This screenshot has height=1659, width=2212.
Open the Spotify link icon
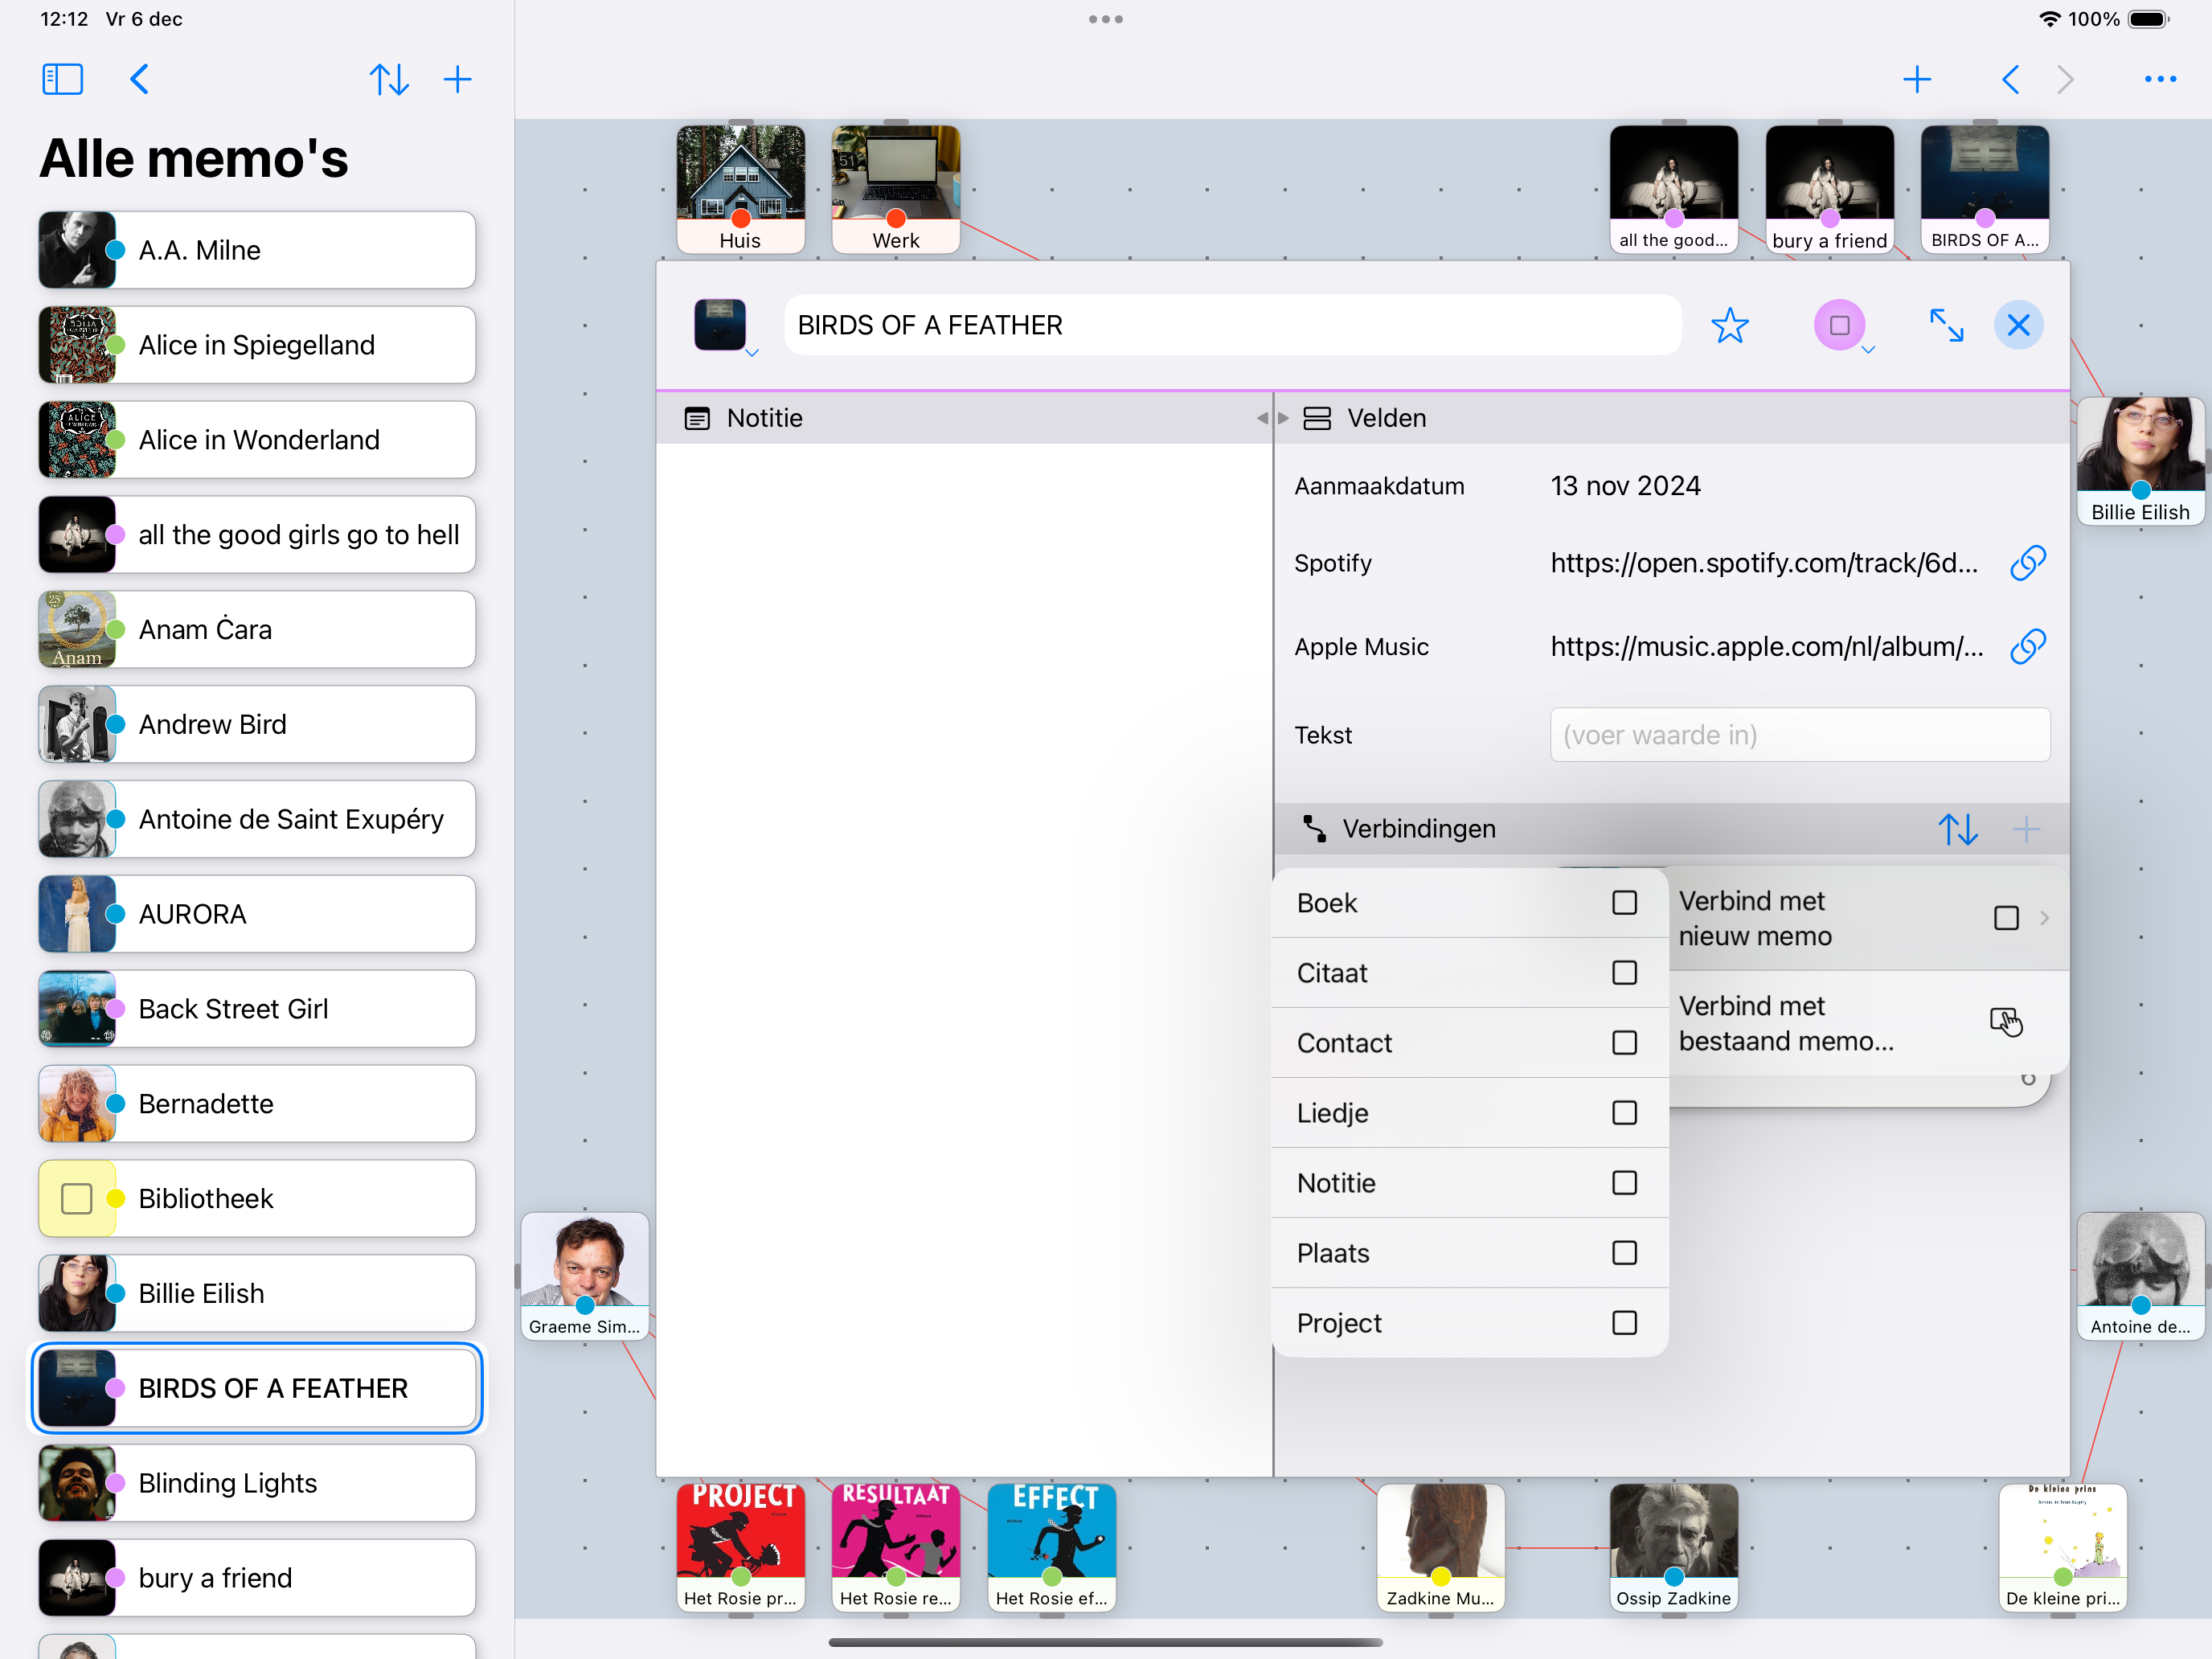click(2028, 563)
